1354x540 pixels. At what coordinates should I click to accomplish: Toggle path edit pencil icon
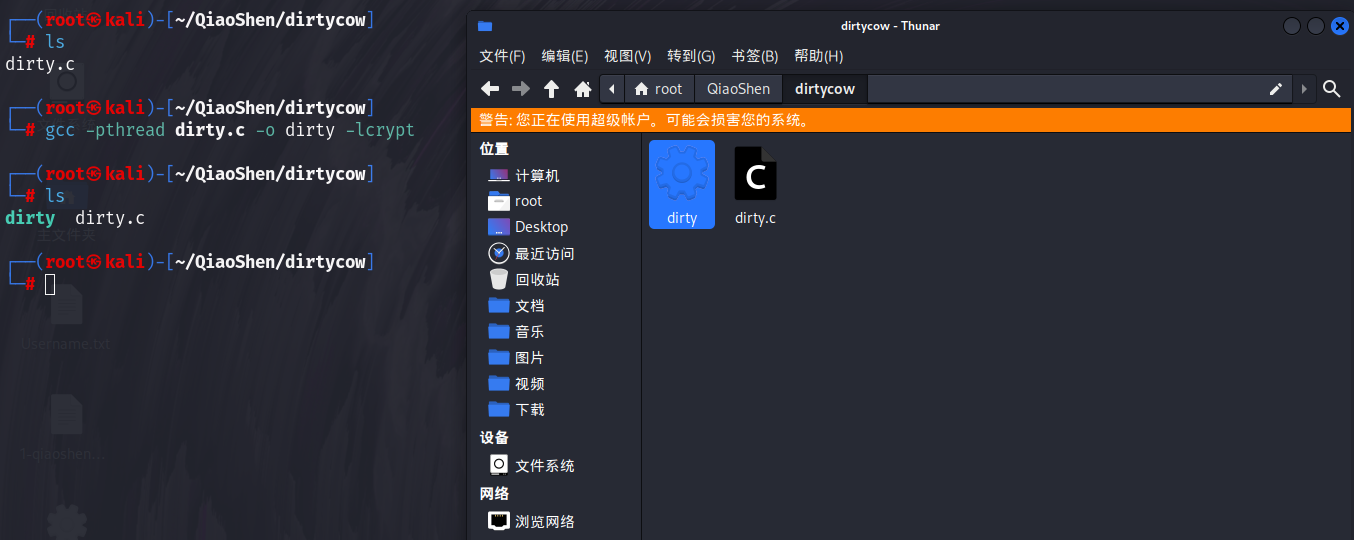(1275, 89)
